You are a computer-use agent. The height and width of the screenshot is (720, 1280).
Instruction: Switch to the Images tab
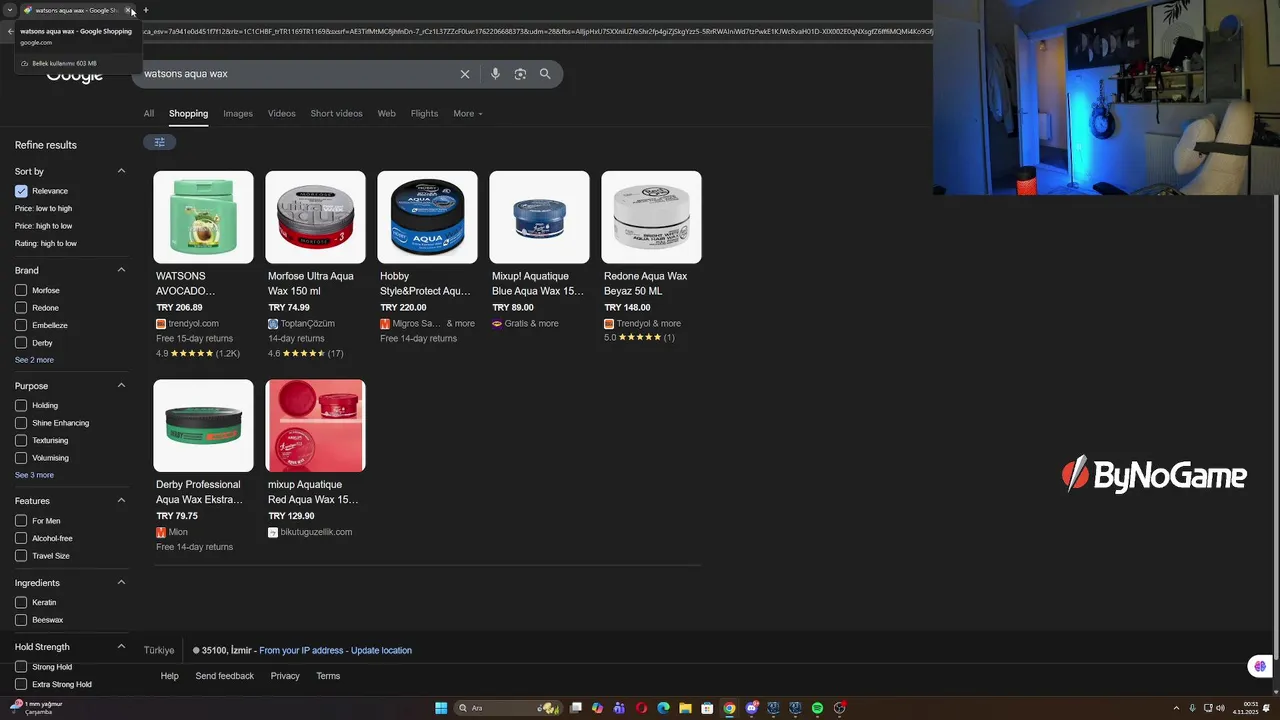238,113
